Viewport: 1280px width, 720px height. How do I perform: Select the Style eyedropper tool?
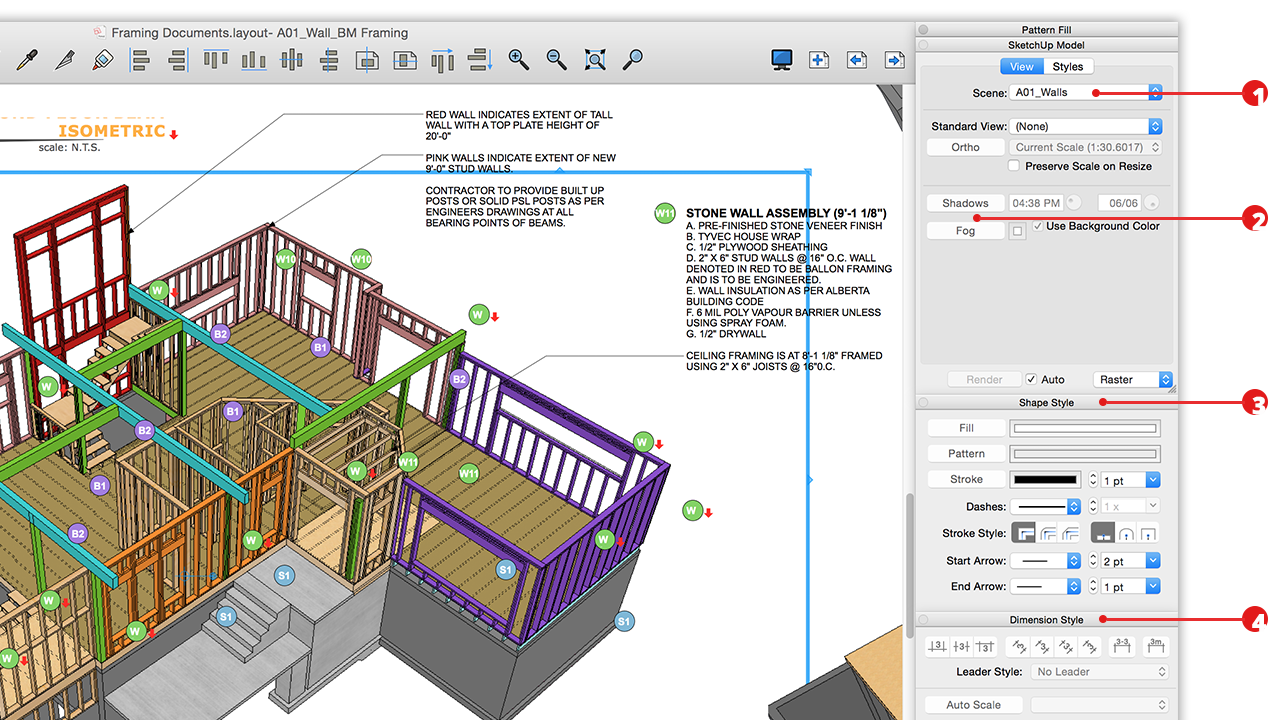(27, 59)
